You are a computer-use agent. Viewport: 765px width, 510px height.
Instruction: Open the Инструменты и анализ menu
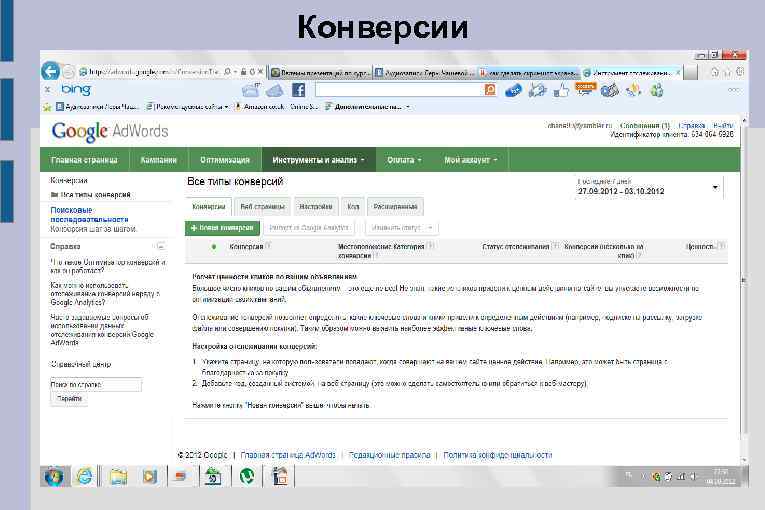(319, 160)
